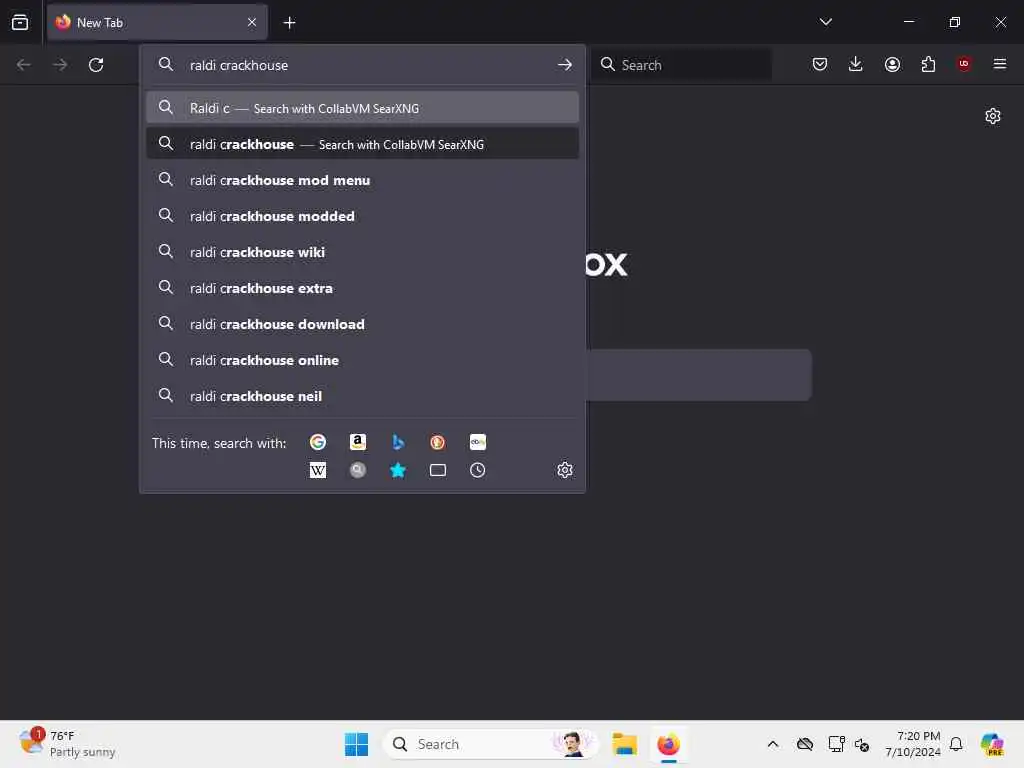This screenshot has height=768, width=1024.
Task: Open a new tab with the plus button
Action: coord(289,22)
